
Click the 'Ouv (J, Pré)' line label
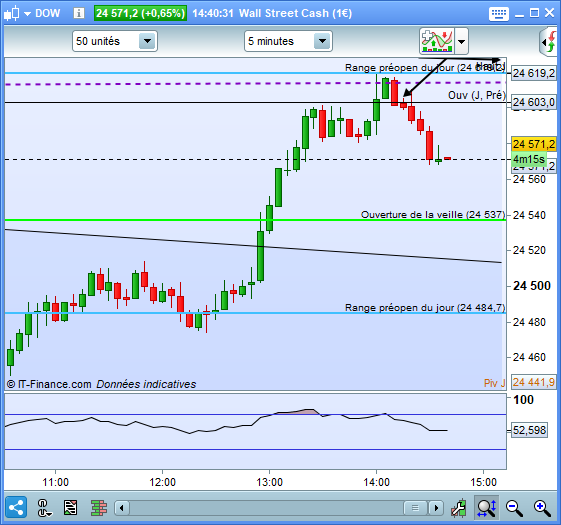[477, 95]
